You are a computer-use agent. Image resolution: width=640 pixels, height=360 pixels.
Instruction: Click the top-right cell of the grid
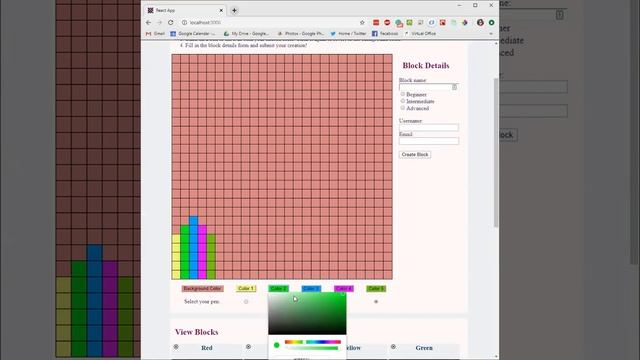coord(388,59)
